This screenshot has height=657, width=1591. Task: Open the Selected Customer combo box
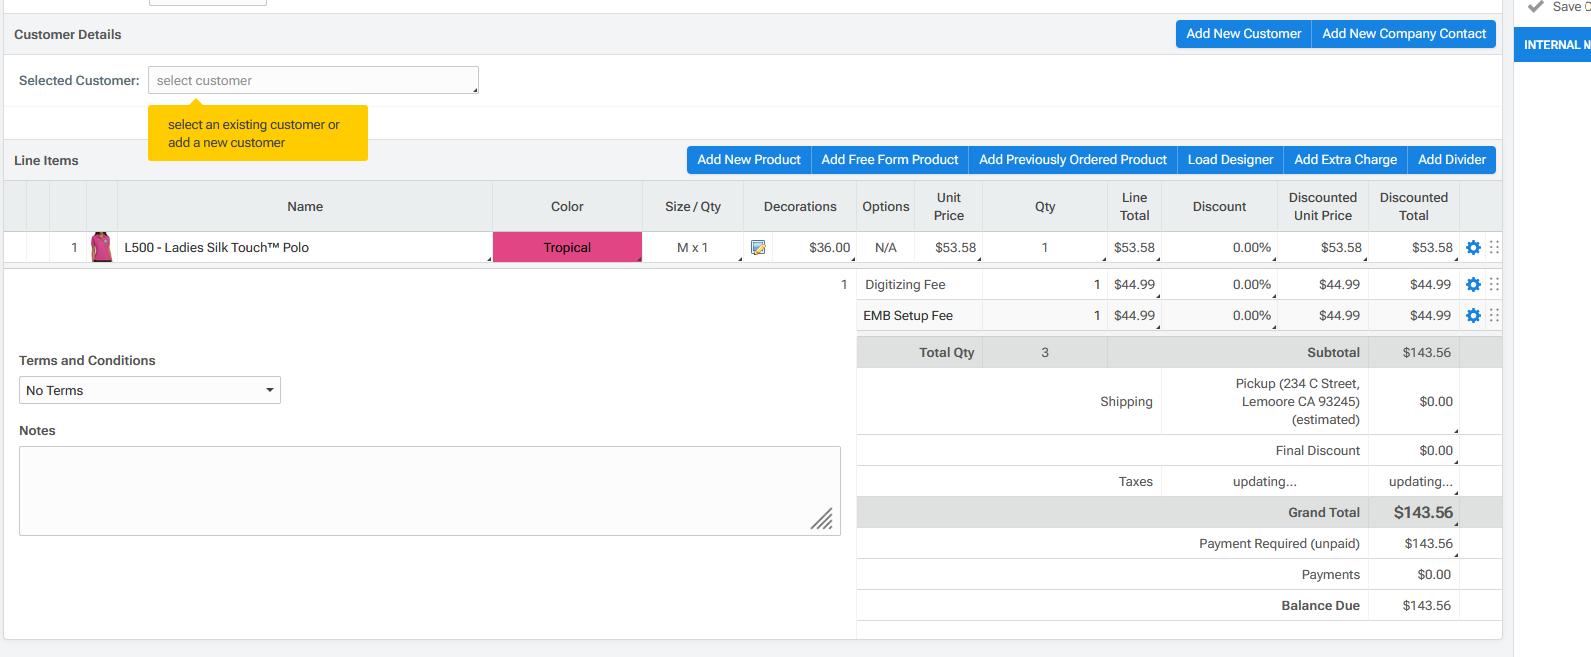[313, 80]
